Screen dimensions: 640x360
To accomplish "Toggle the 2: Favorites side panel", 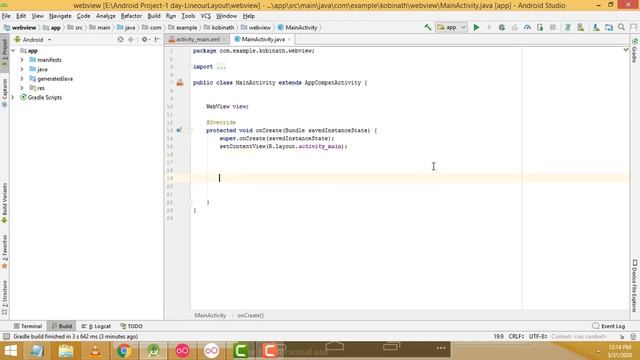I will pos(4,251).
